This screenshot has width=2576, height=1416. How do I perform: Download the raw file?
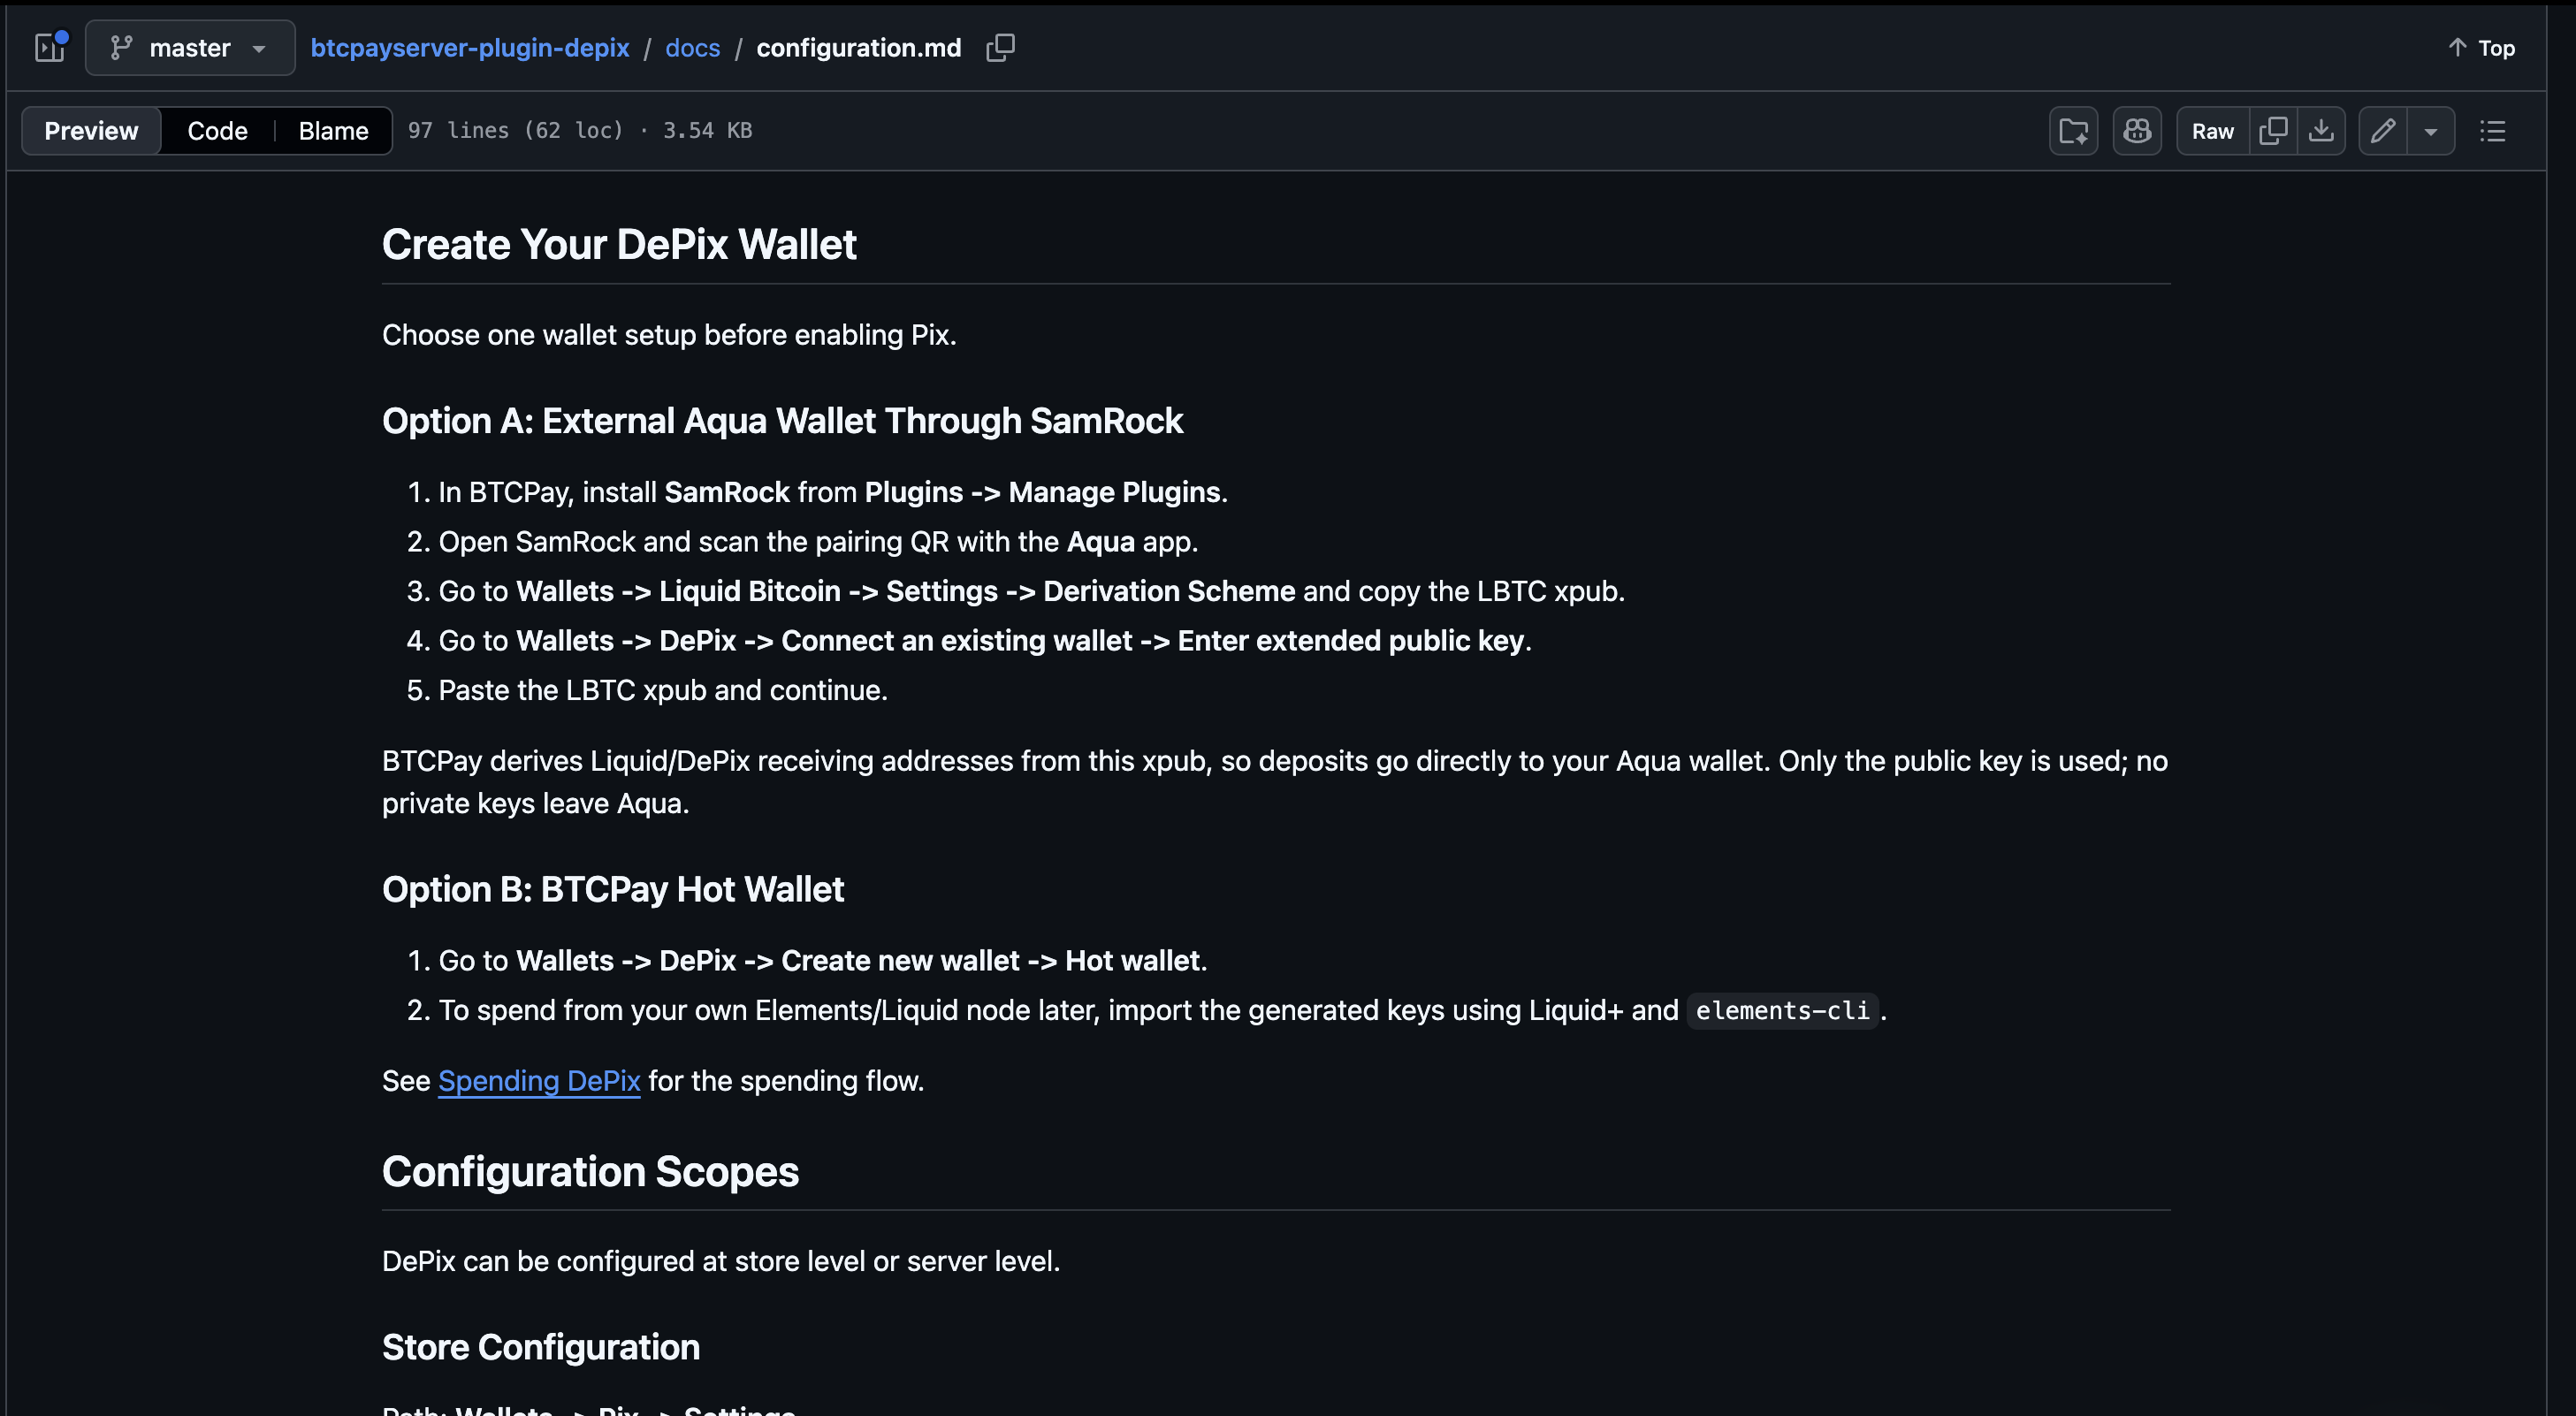pyautogui.click(x=2321, y=131)
